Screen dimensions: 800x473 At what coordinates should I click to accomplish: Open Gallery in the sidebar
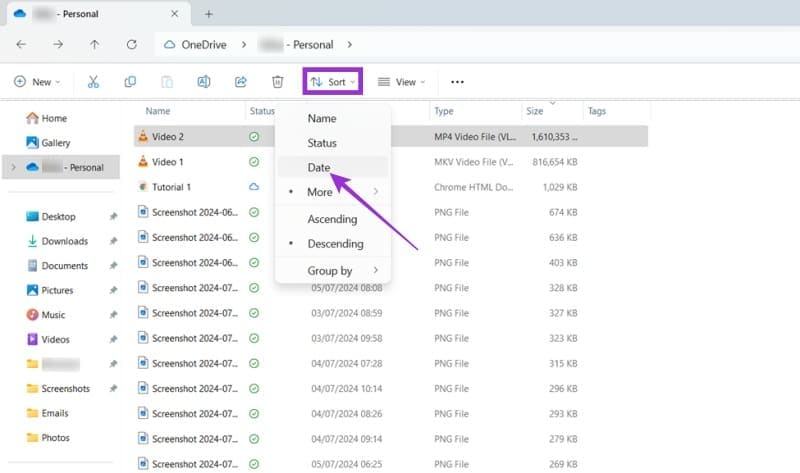tap(48, 143)
